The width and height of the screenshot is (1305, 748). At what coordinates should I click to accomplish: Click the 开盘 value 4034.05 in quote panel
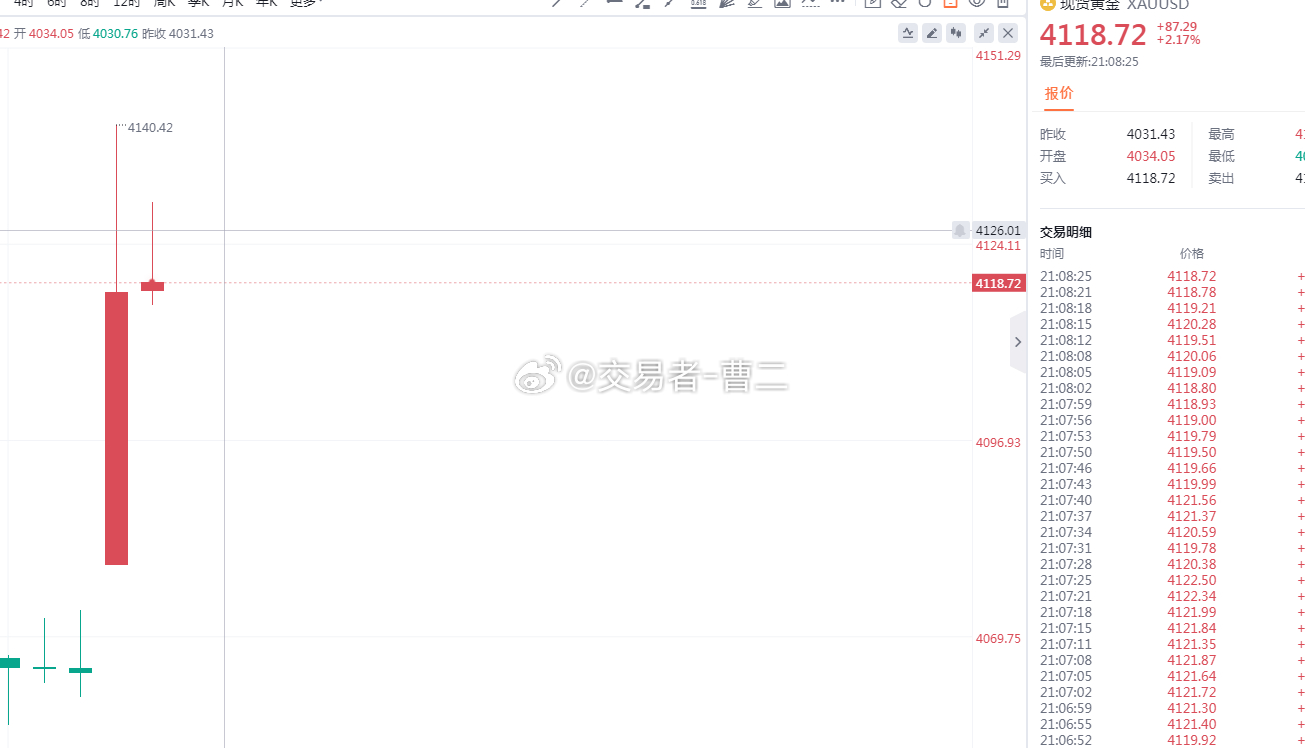[1151, 156]
